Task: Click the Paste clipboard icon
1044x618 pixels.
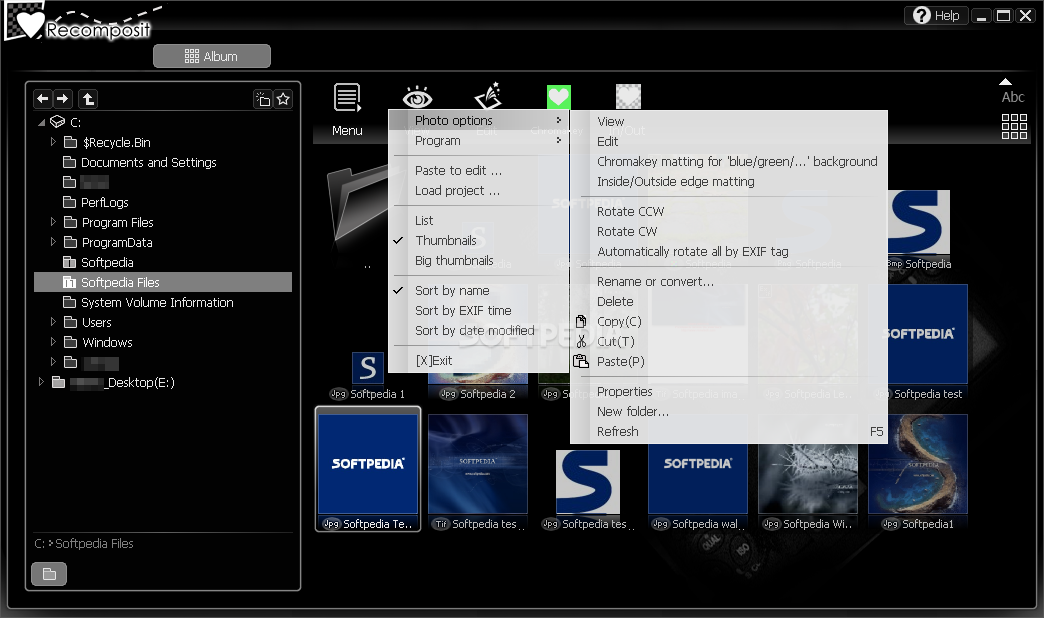Action: 581,362
